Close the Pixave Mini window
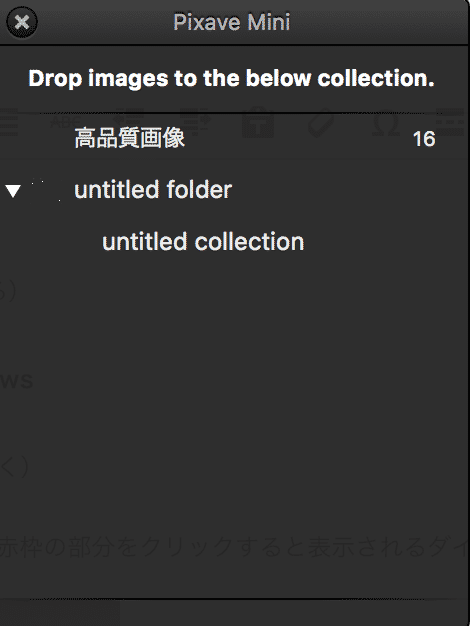The width and height of the screenshot is (470, 626). (x=22, y=22)
